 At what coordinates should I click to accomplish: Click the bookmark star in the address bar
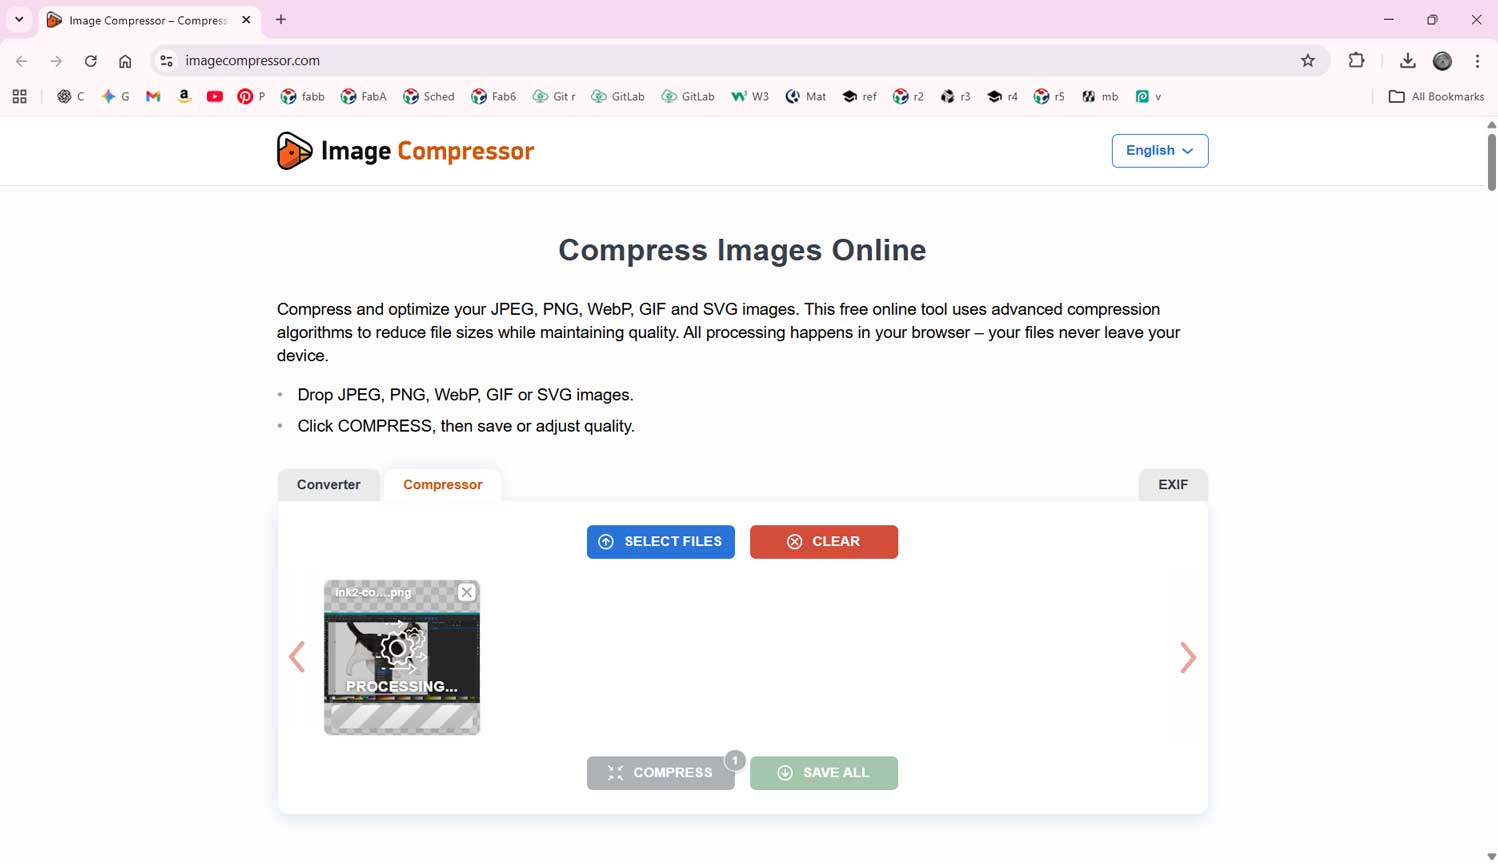1308,60
